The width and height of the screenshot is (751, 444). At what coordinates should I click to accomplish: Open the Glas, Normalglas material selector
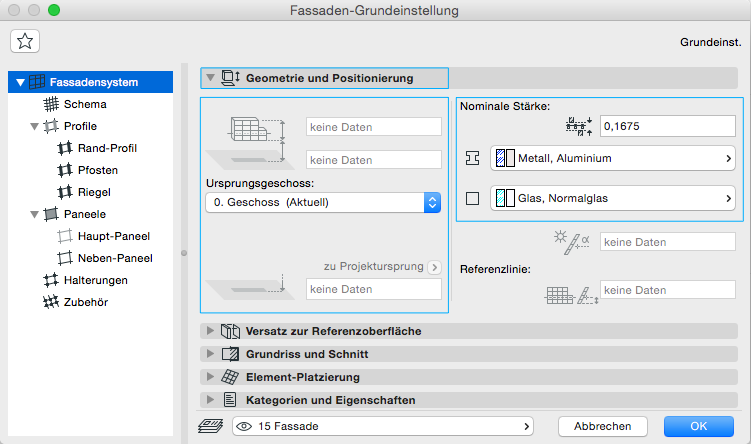(x=612, y=199)
